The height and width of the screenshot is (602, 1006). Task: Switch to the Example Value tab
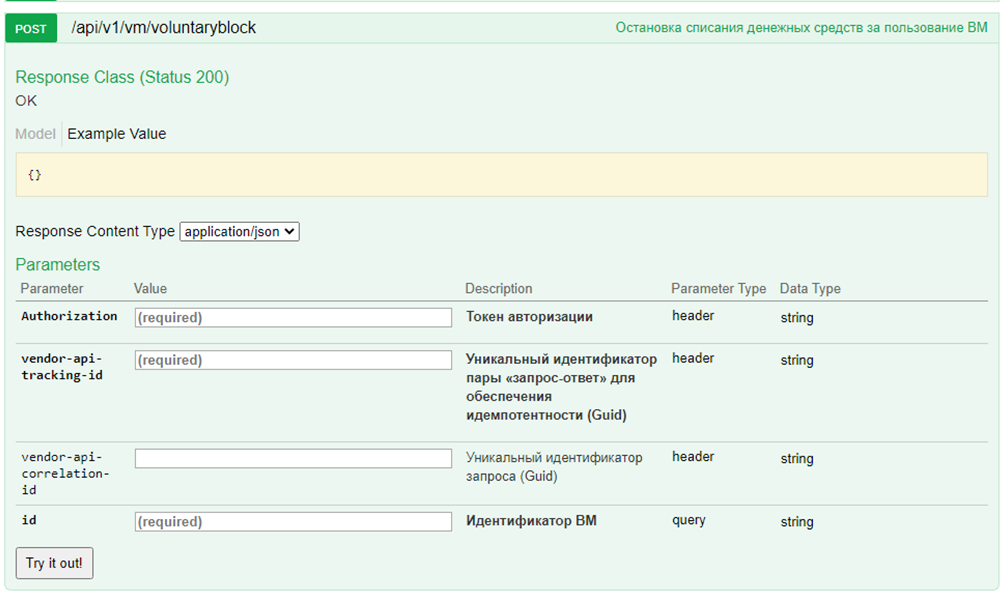click(117, 133)
